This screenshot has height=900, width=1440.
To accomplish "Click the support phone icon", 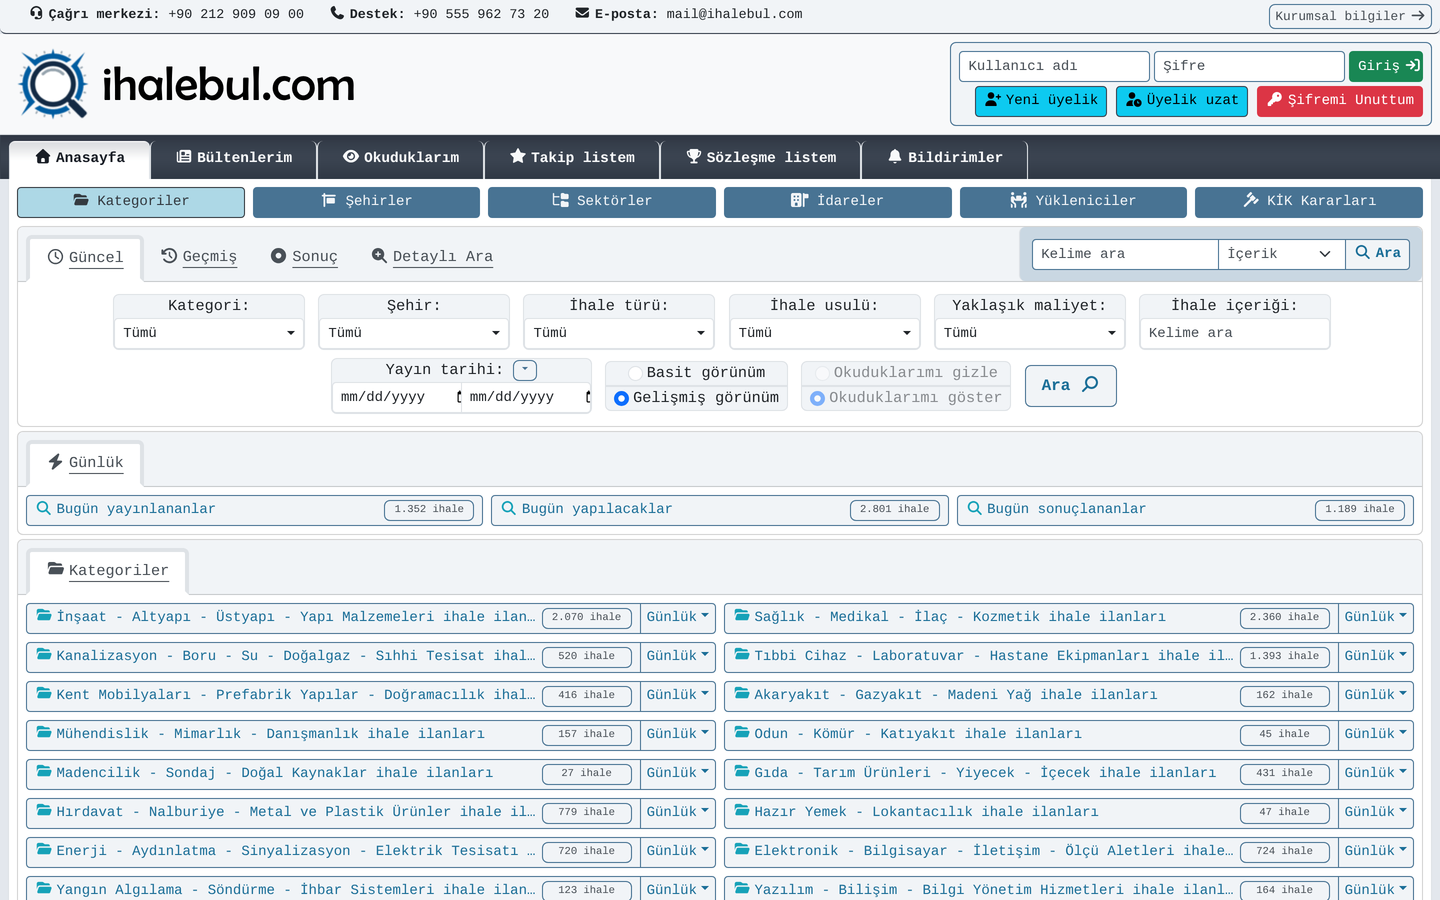I will (337, 14).
